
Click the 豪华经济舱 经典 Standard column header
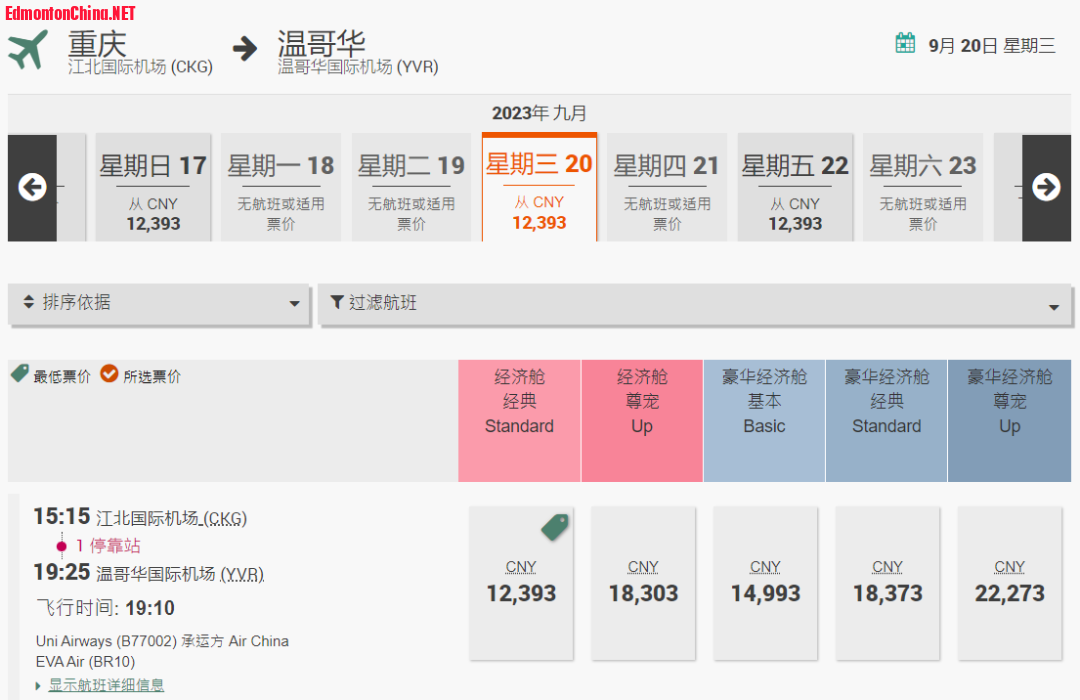click(886, 402)
